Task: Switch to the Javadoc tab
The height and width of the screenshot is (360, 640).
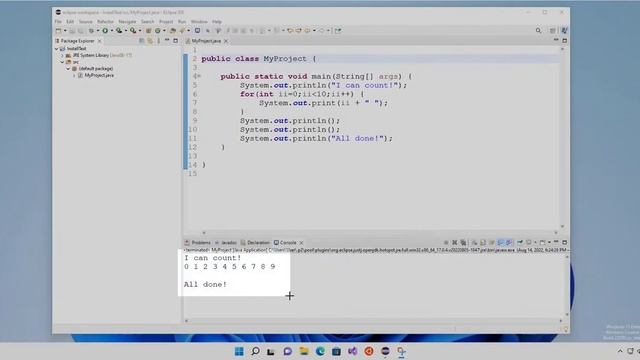Action: coord(226,242)
